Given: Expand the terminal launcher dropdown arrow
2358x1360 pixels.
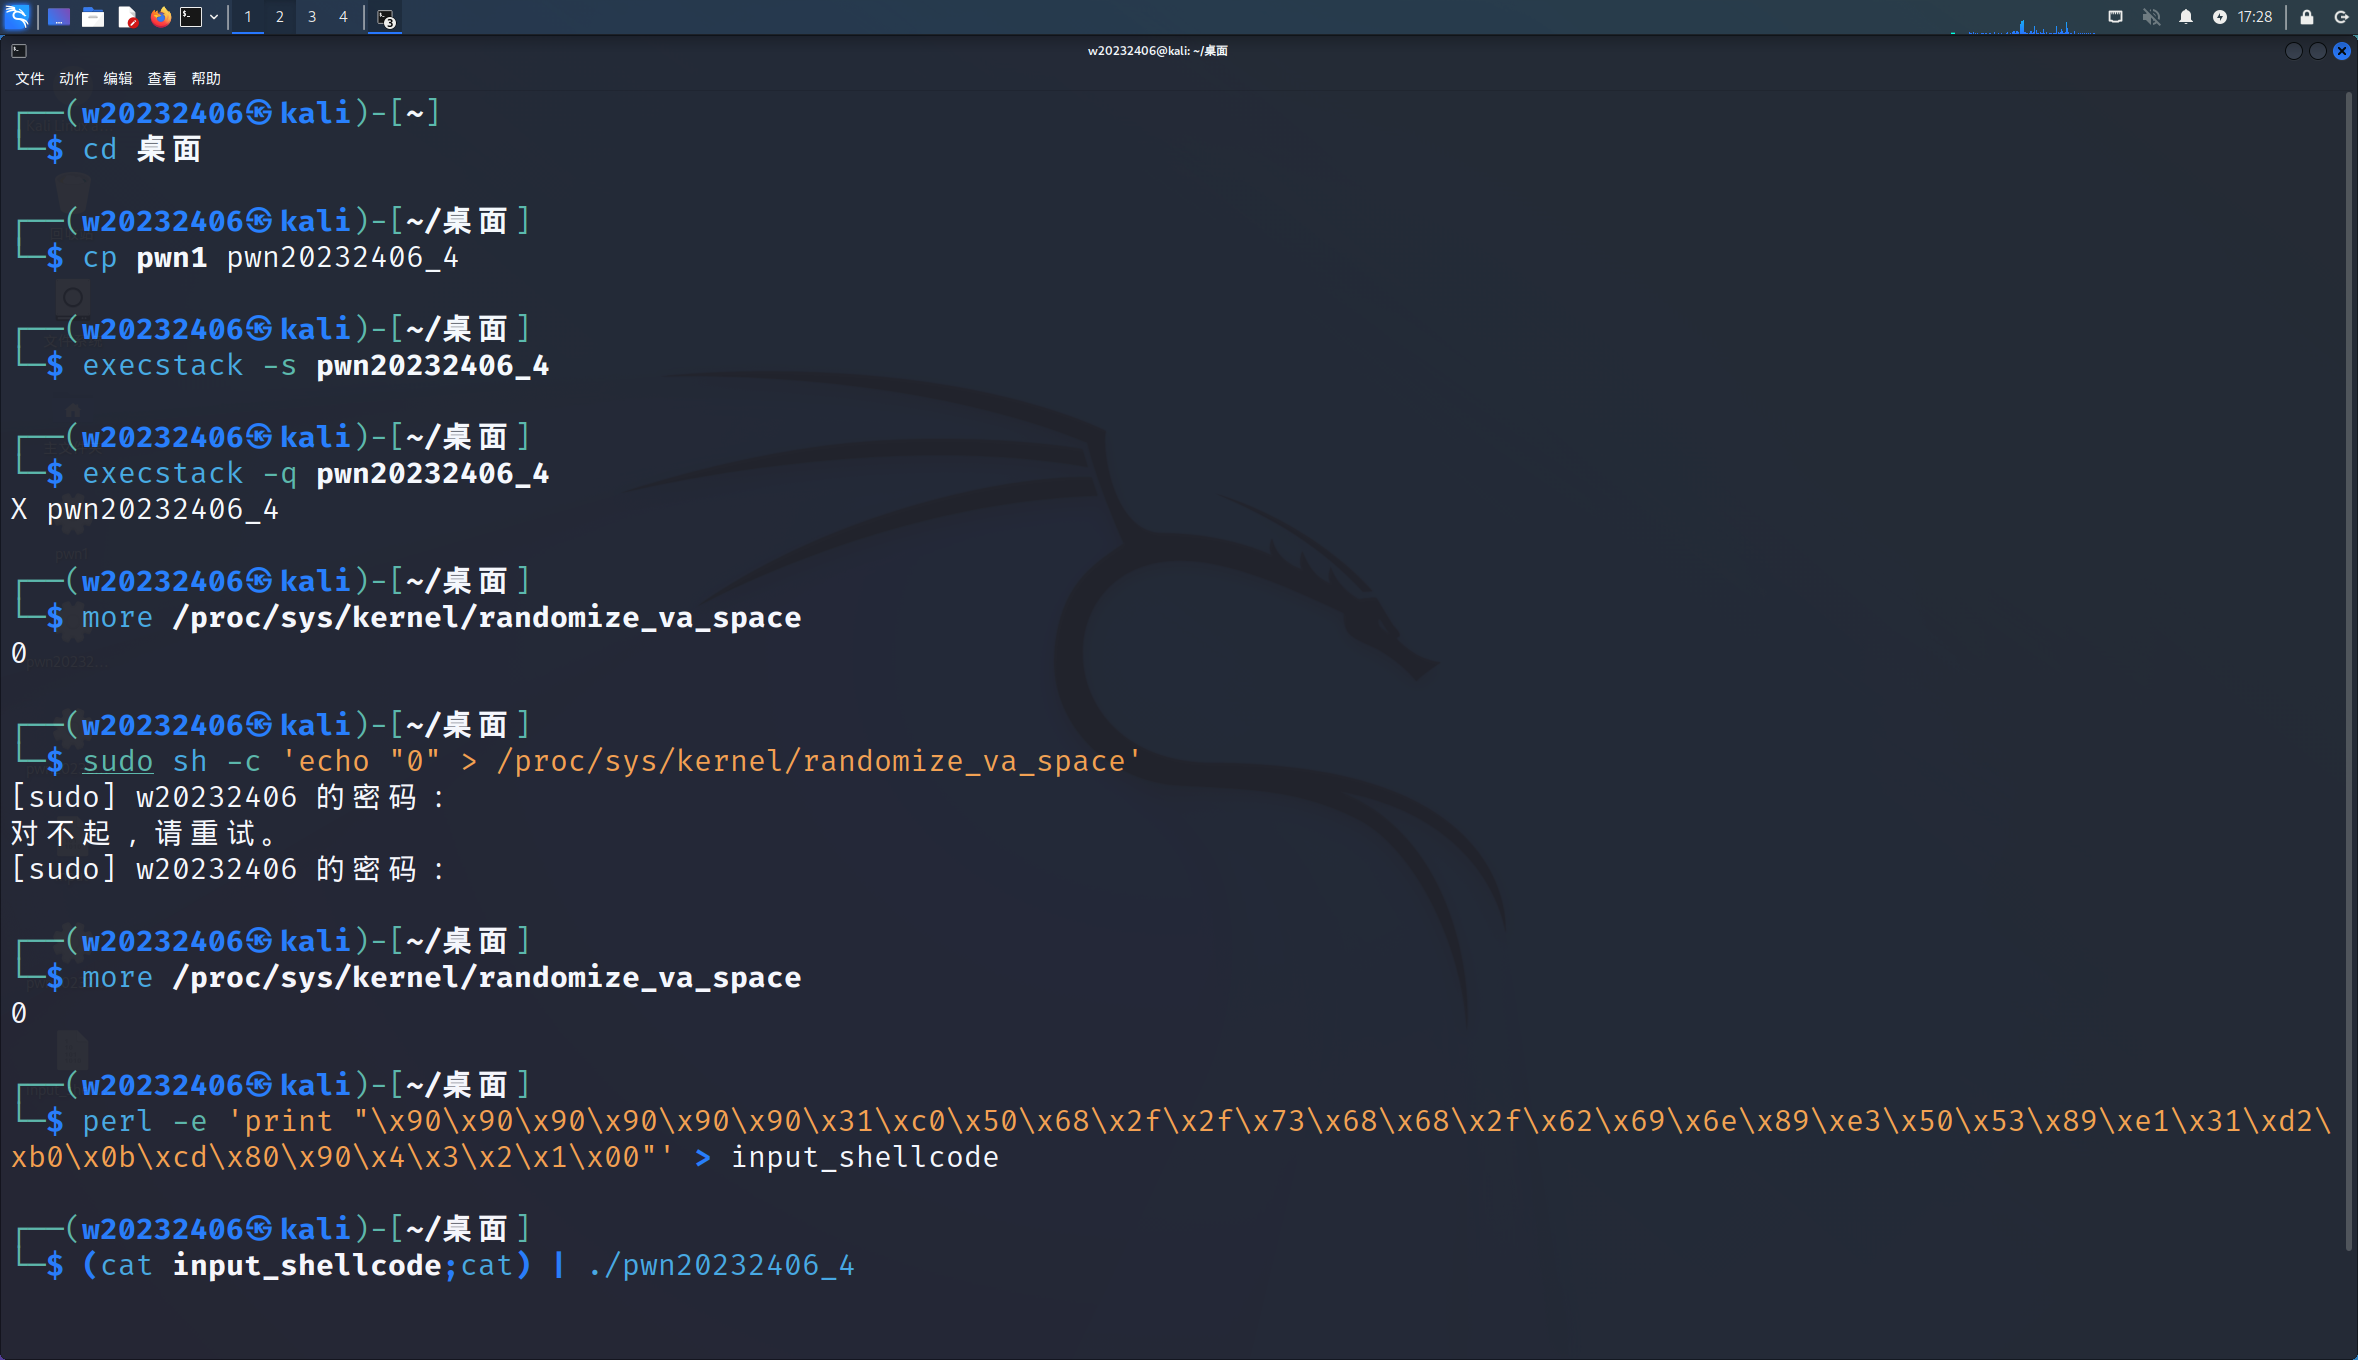Looking at the screenshot, I should 214,17.
